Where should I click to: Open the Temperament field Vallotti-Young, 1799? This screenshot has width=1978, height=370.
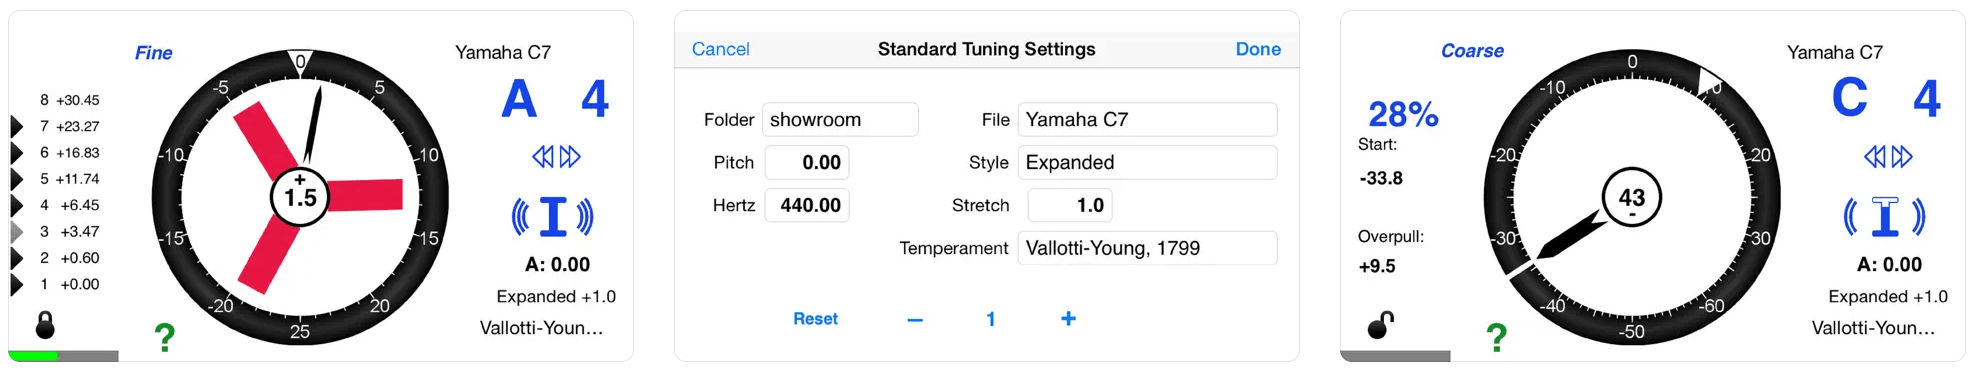(1147, 248)
